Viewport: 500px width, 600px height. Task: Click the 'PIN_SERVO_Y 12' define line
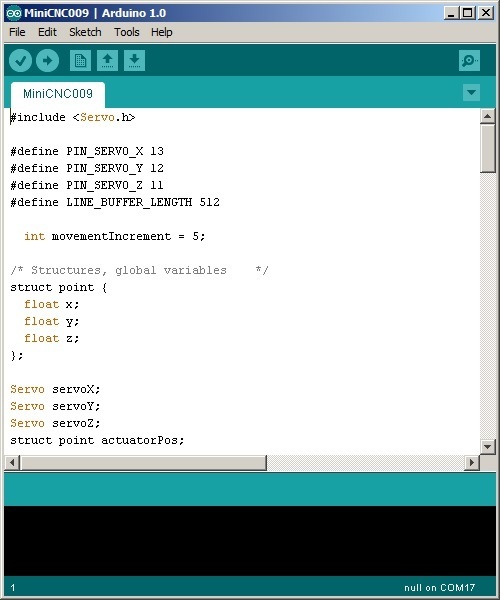click(x=87, y=168)
